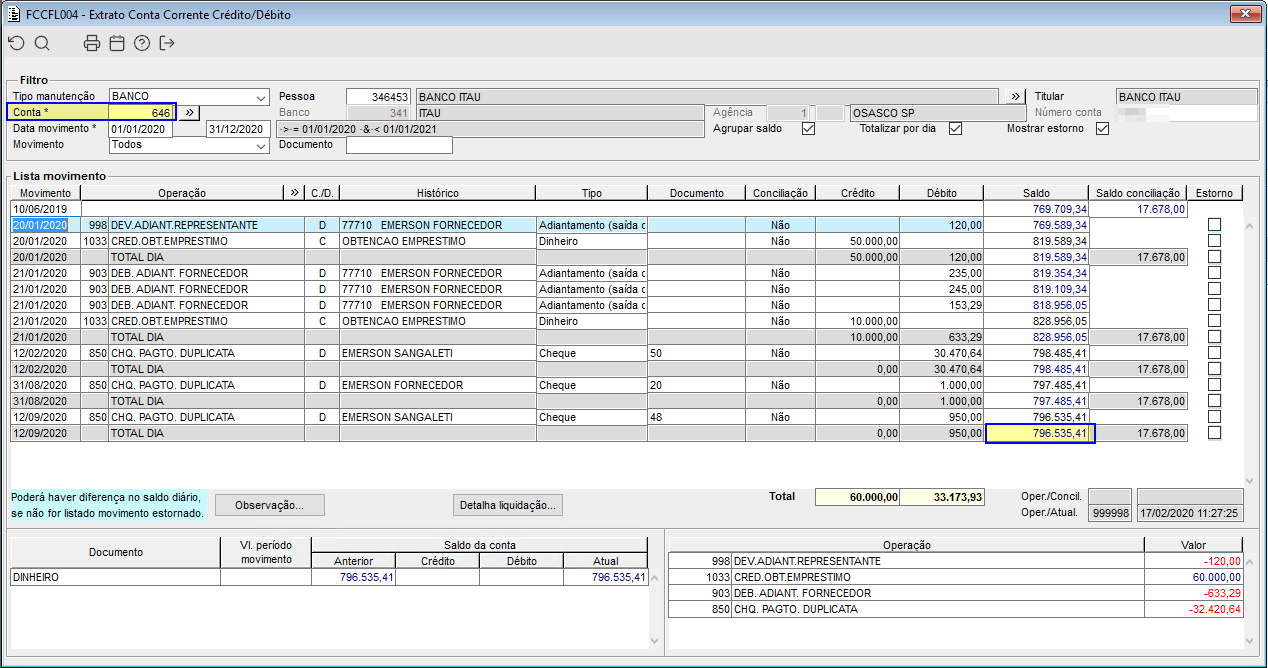This screenshot has height=668, width=1268.
Task: Open the Tipo manutenção dropdown
Action: click(x=261, y=97)
